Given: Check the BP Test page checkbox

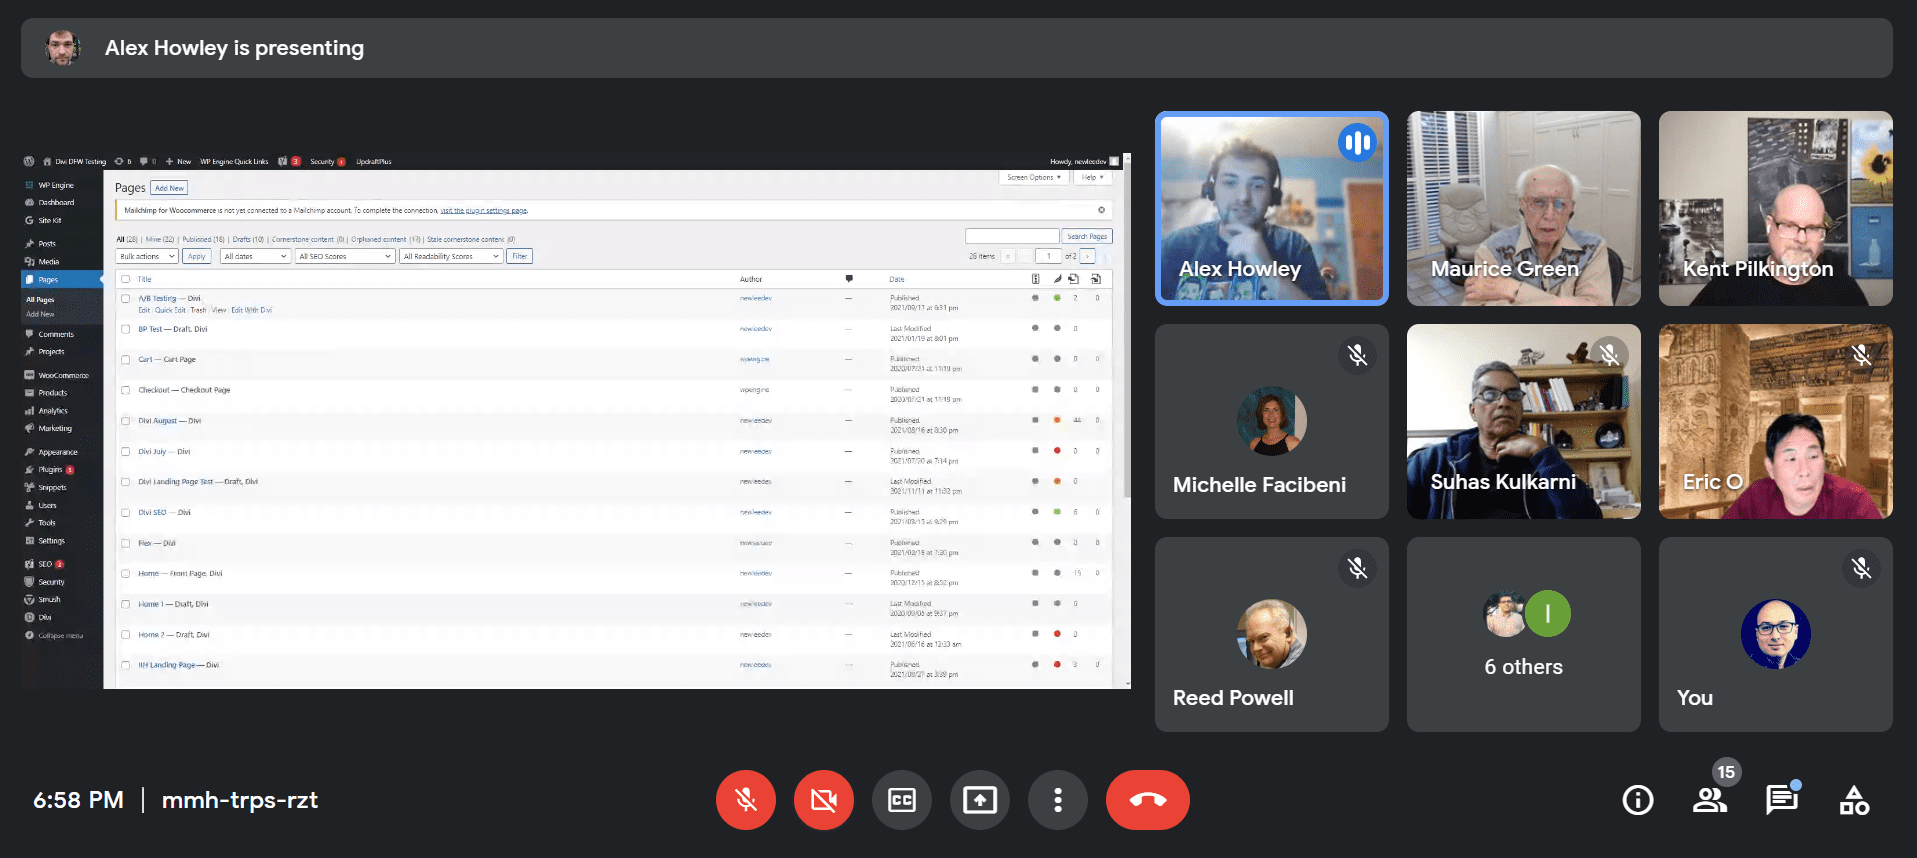Looking at the screenshot, I should (x=126, y=329).
